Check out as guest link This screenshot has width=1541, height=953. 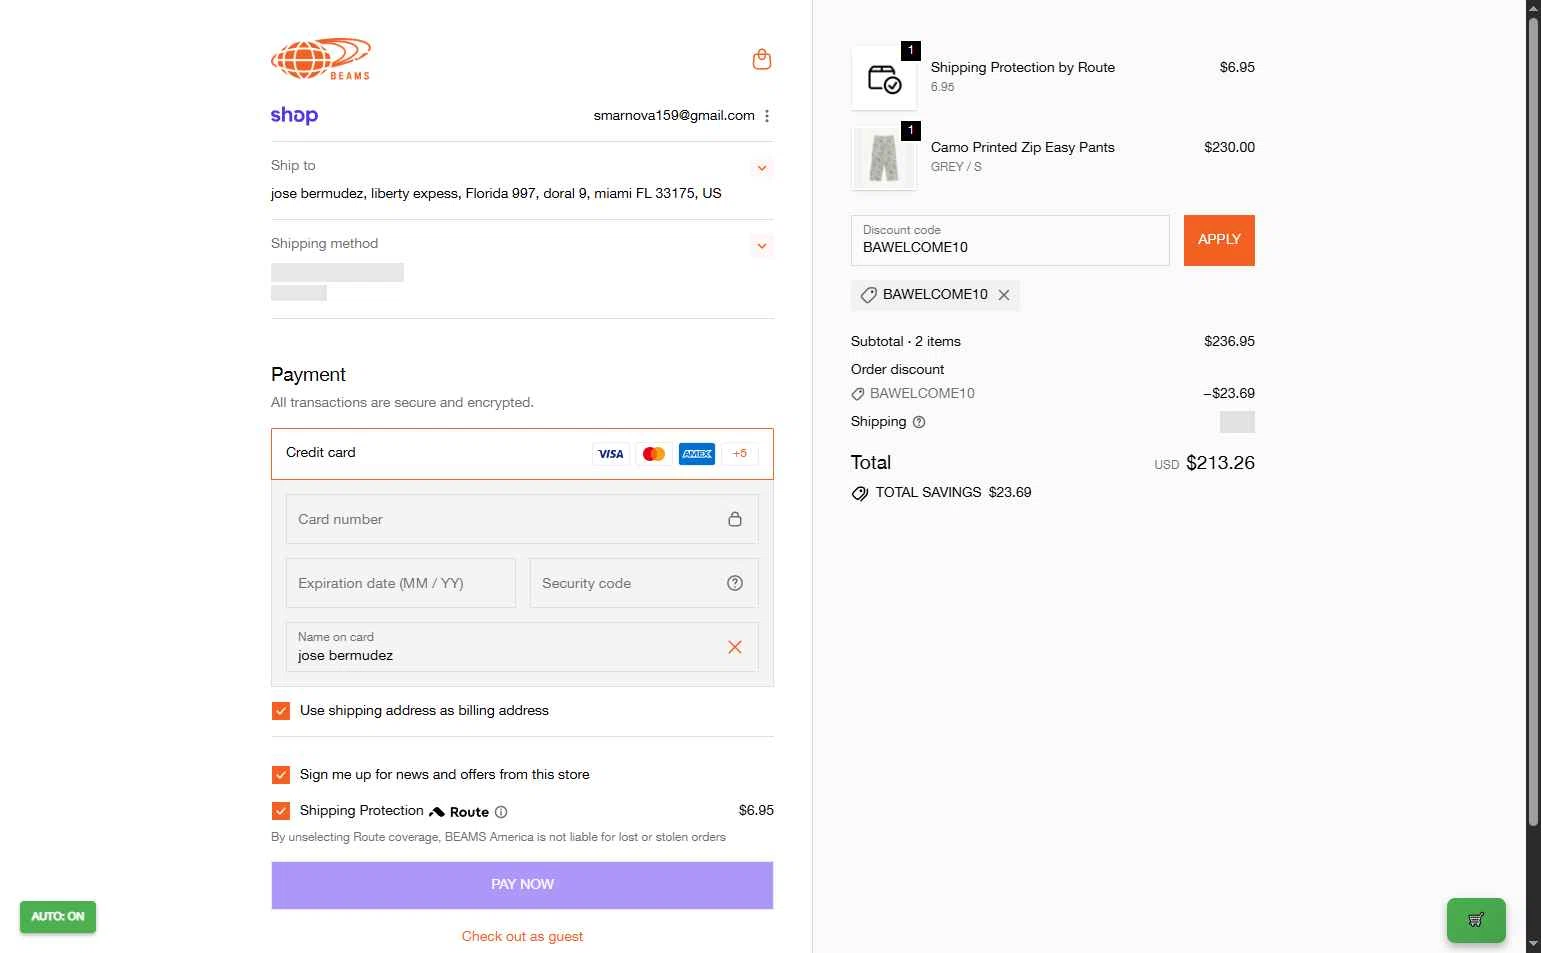(522, 937)
